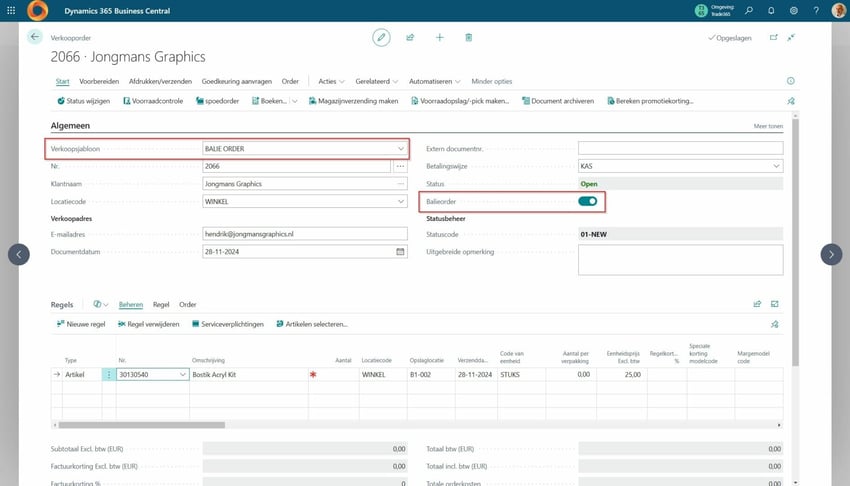This screenshot has width=850, height=486.
Task: Open notifications bell in top bar
Action: tap(771, 10)
